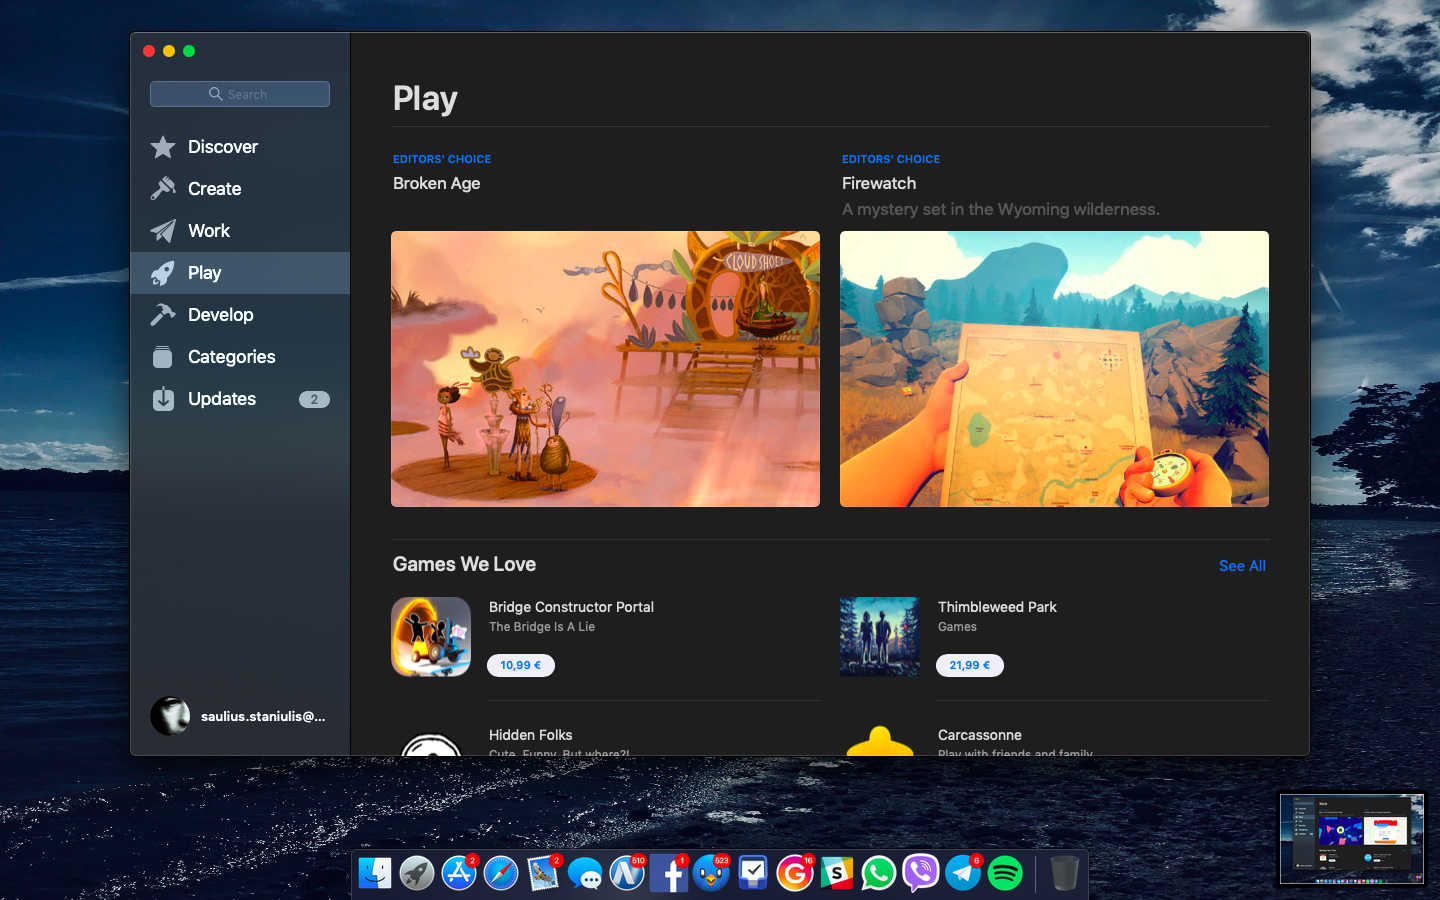Click See All for Games We Love

[x=1242, y=566]
